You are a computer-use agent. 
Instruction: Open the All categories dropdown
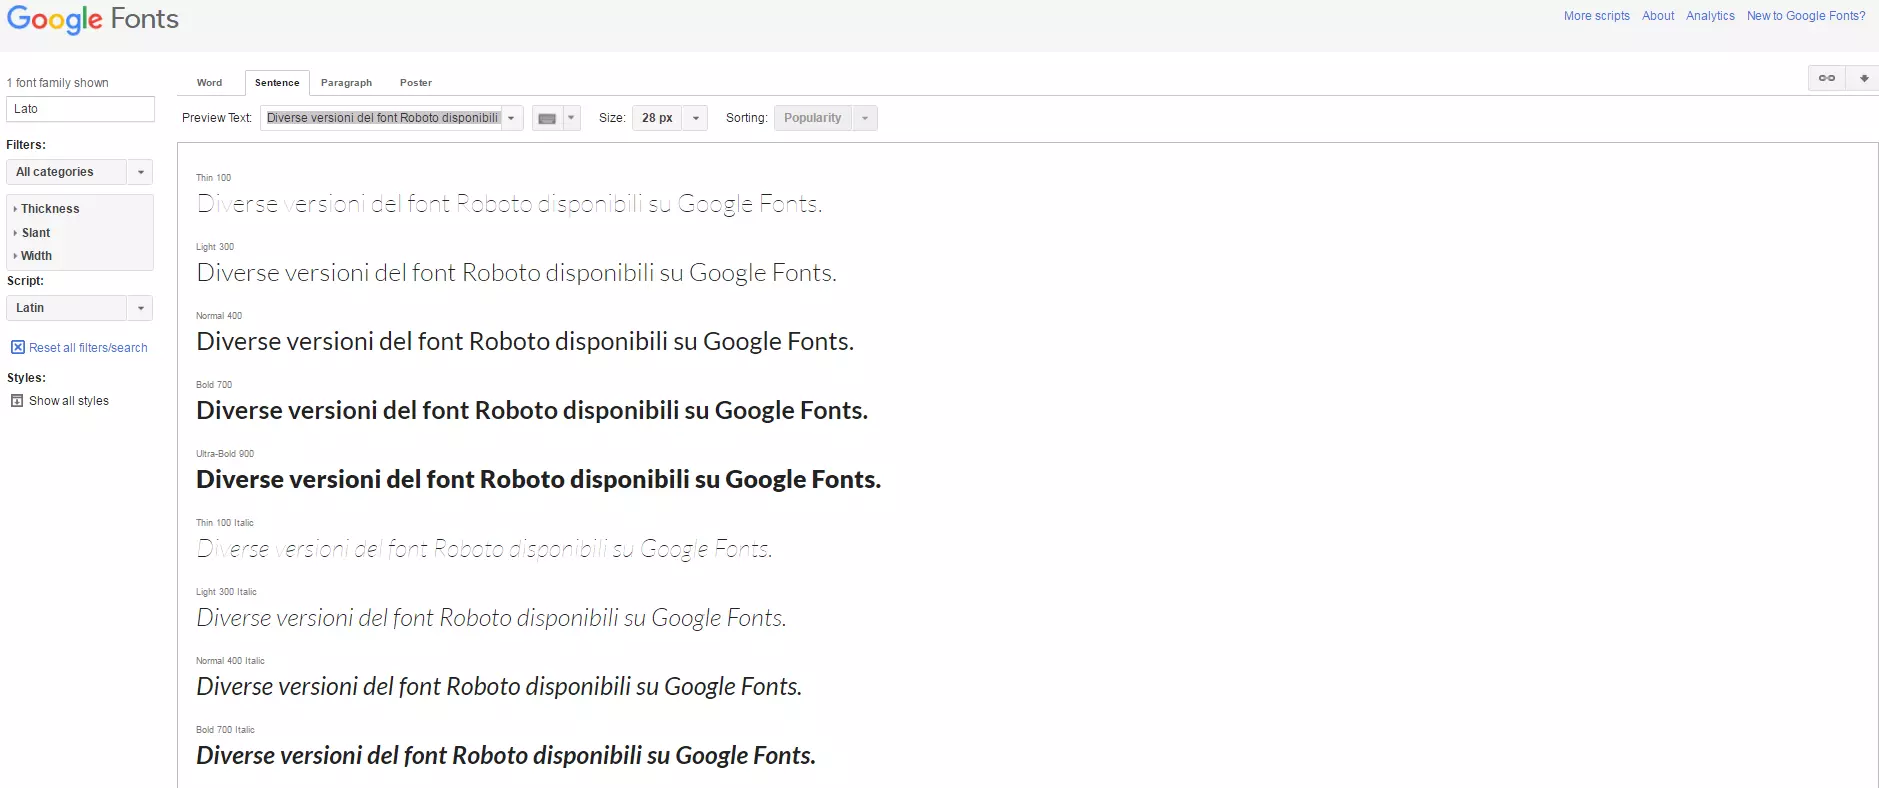click(x=80, y=172)
